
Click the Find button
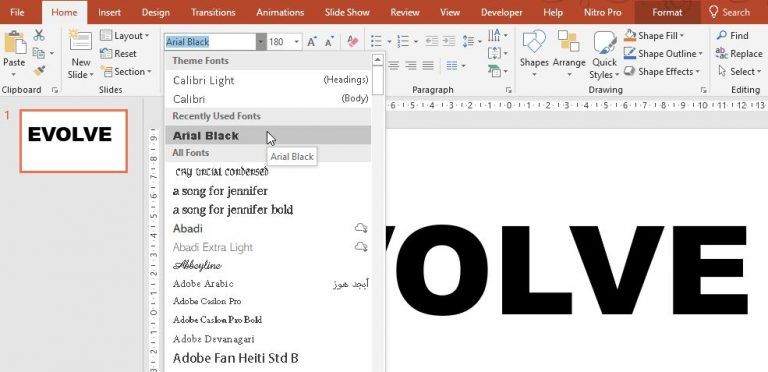tap(733, 36)
